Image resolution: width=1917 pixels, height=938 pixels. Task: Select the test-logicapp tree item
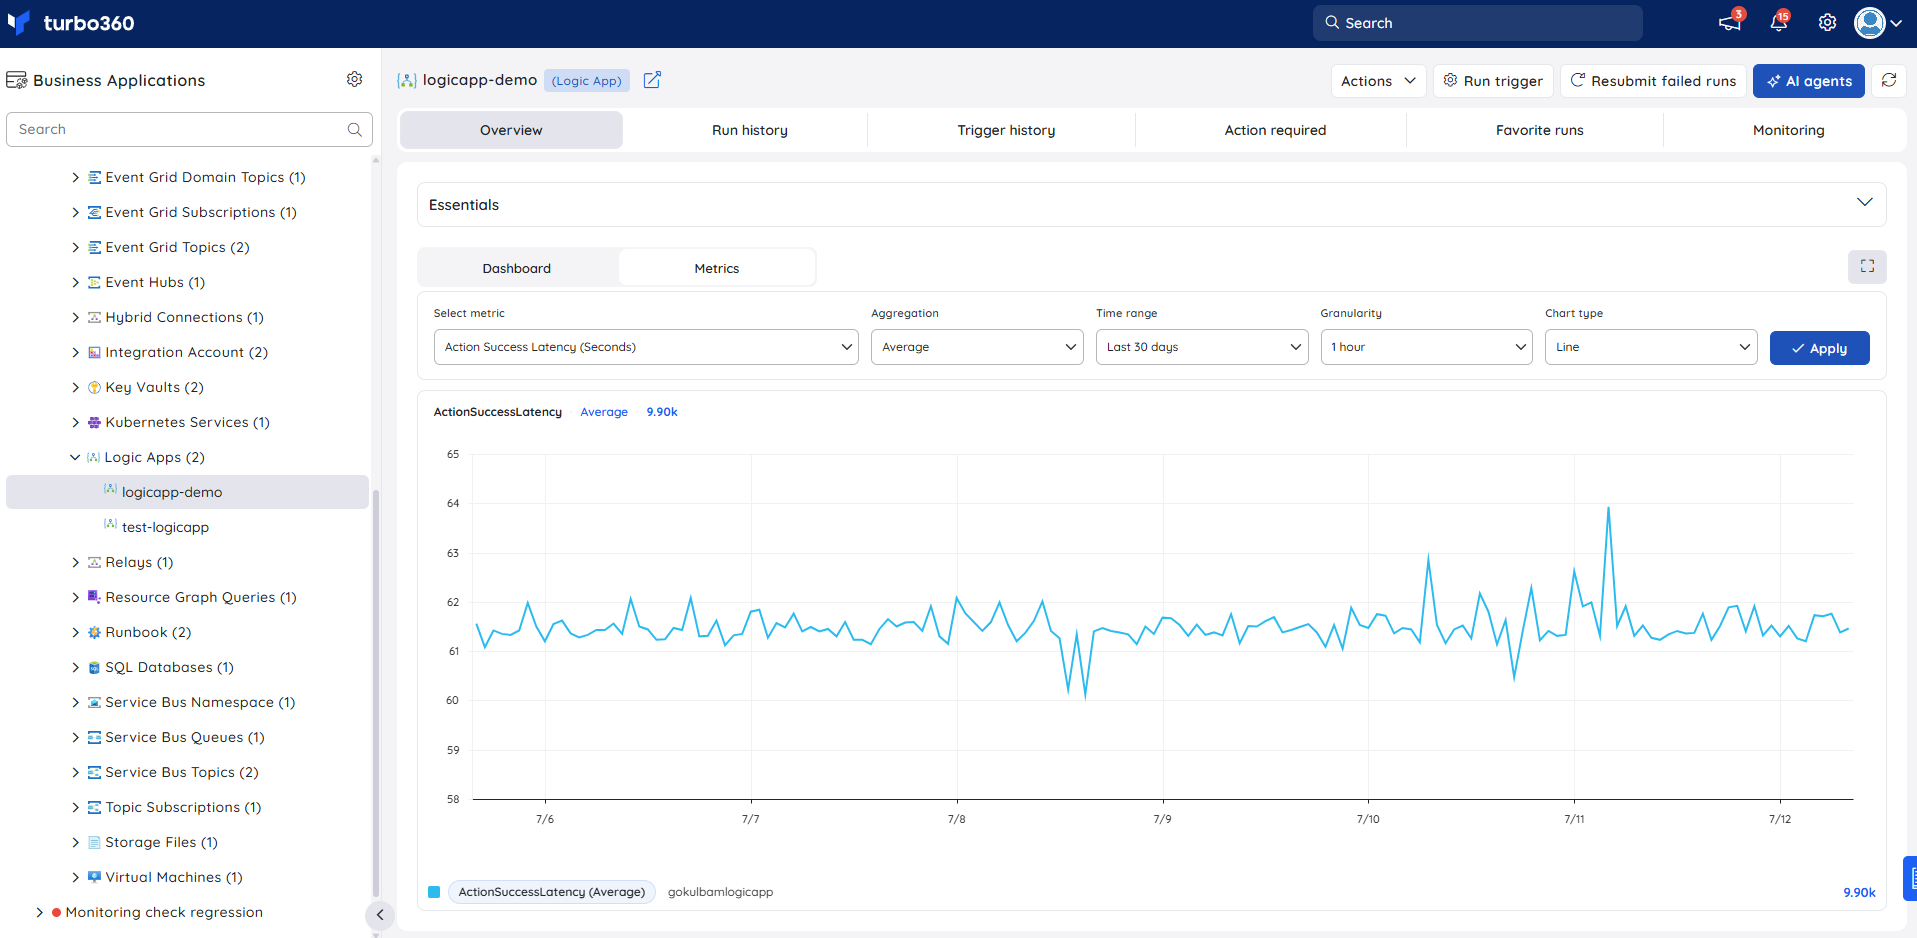click(165, 527)
